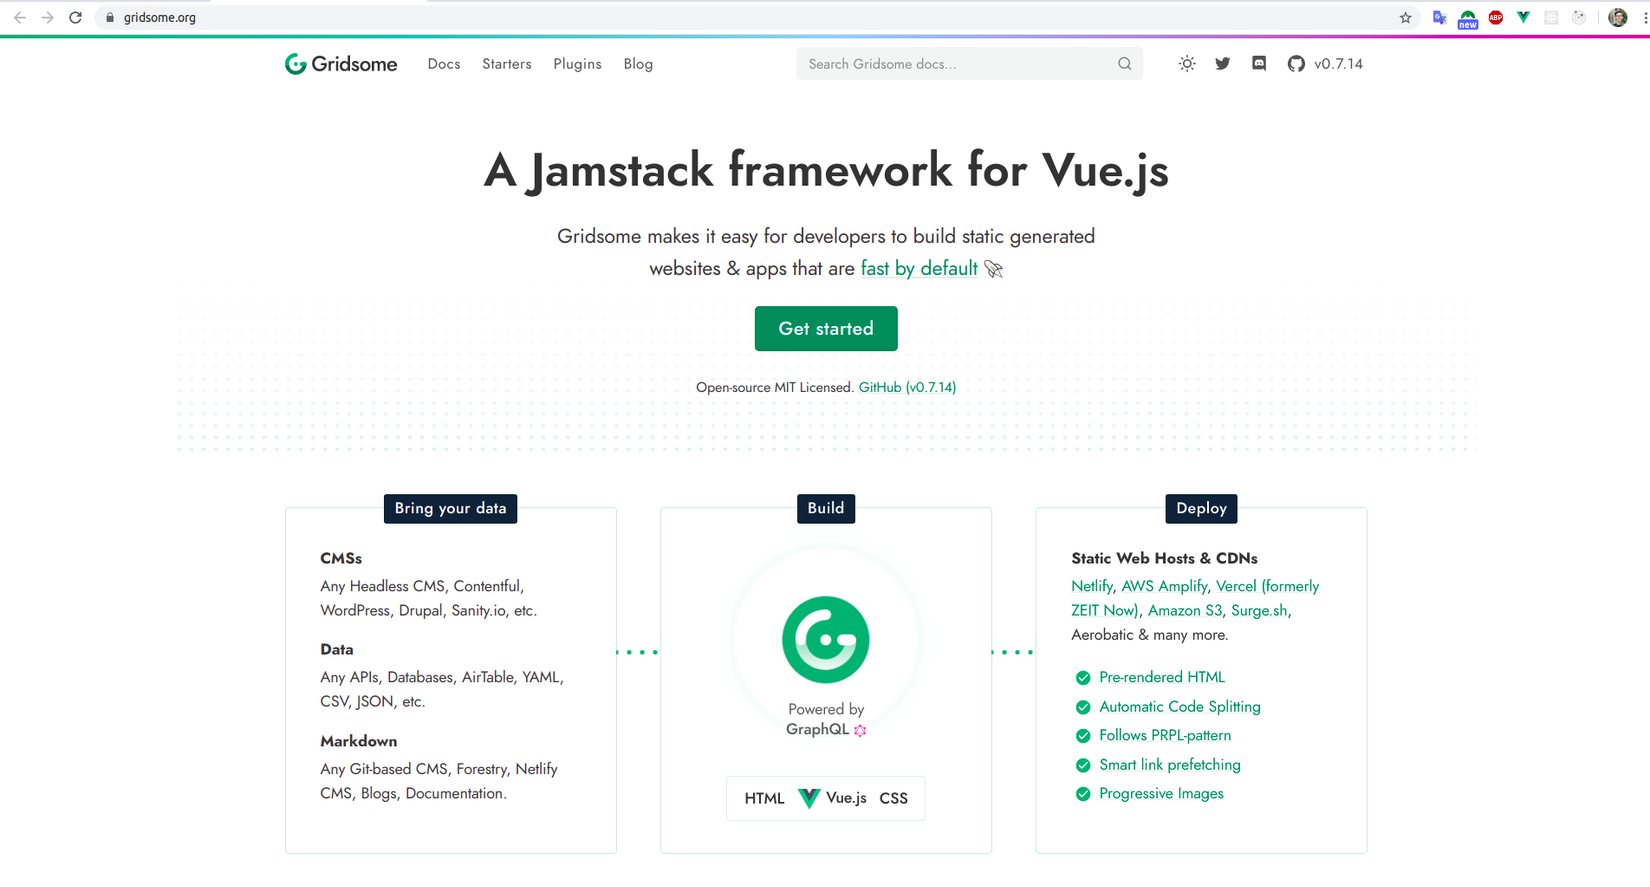Reload the page with the refresh icon
Viewport: 1650px width, 887px height.
pos(75,18)
